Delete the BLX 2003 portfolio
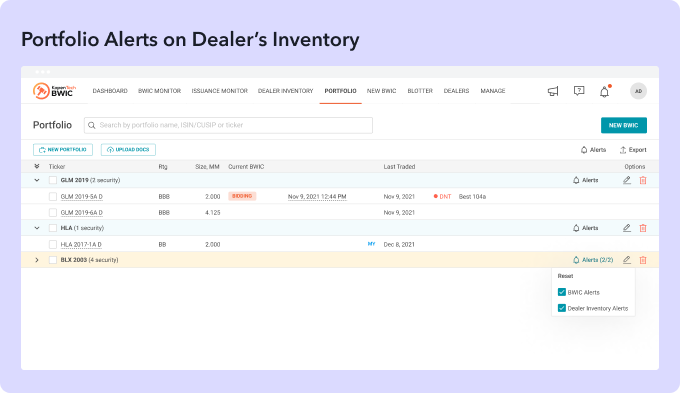This screenshot has height=393, width=680. coord(643,260)
